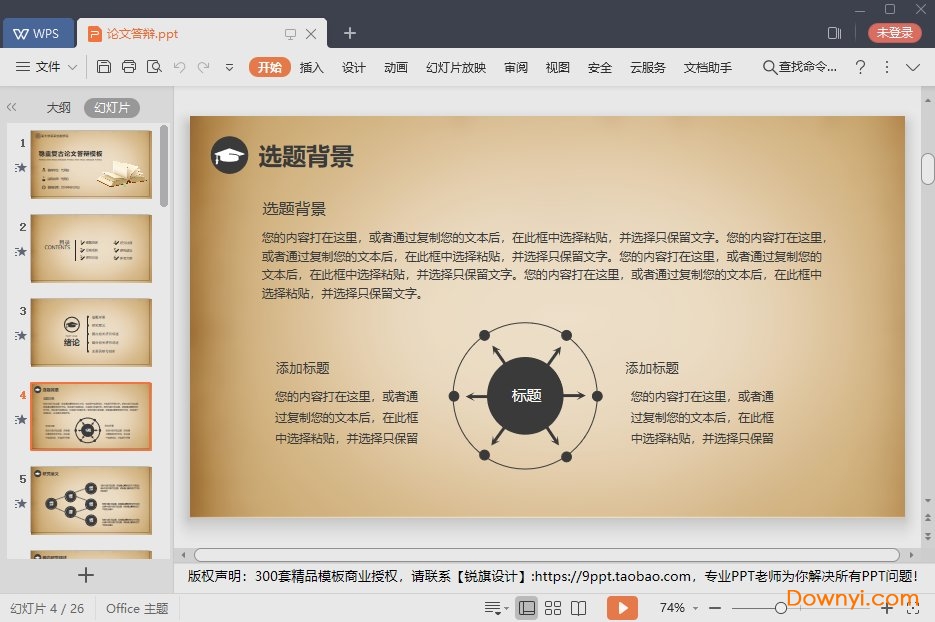
Task: Add a new slide with plus button
Action: tap(86, 575)
